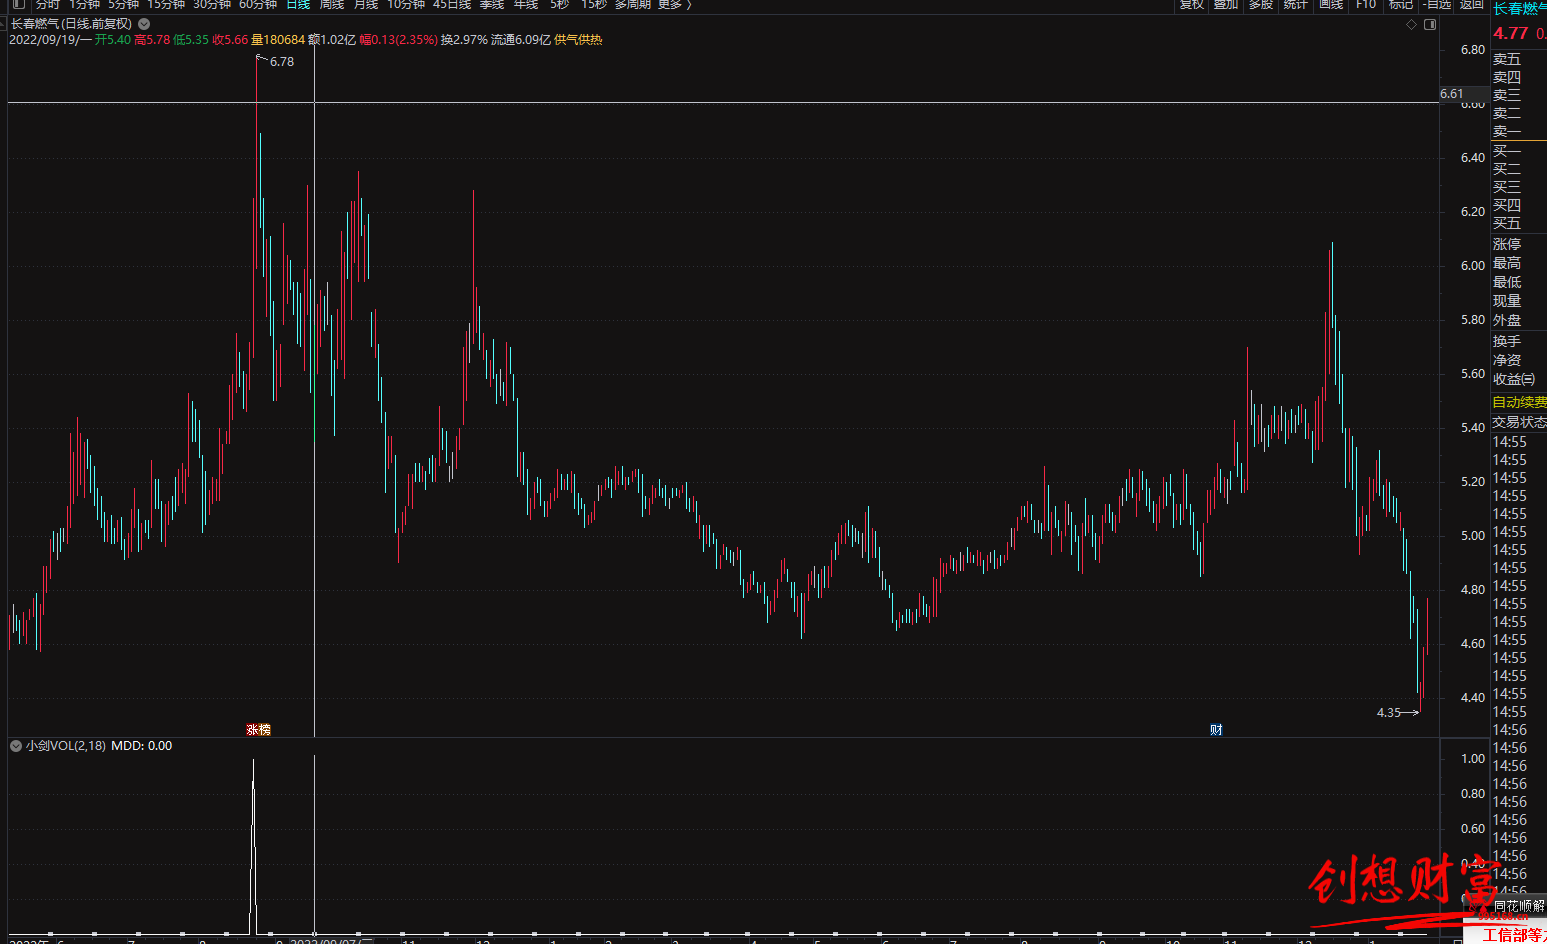Switch to the 分时 intraday view
This screenshot has height=944, width=1547.
pyautogui.click(x=48, y=5)
